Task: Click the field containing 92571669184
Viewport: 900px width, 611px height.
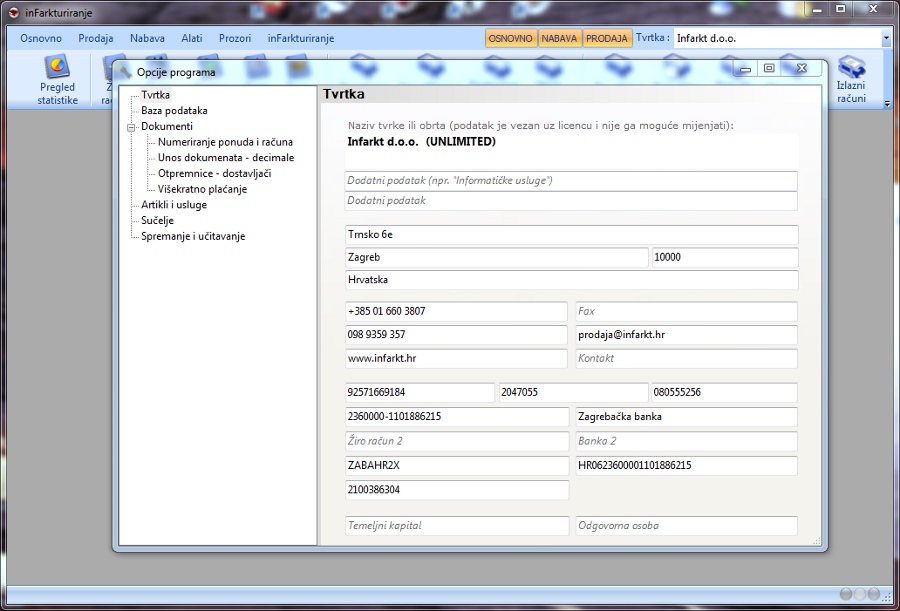Action: coord(420,392)
